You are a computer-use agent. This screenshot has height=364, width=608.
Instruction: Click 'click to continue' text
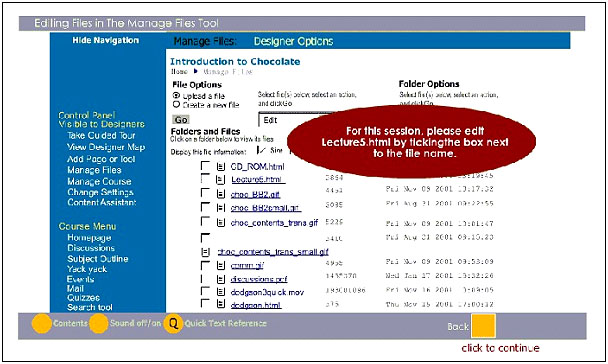click(500, 348)
